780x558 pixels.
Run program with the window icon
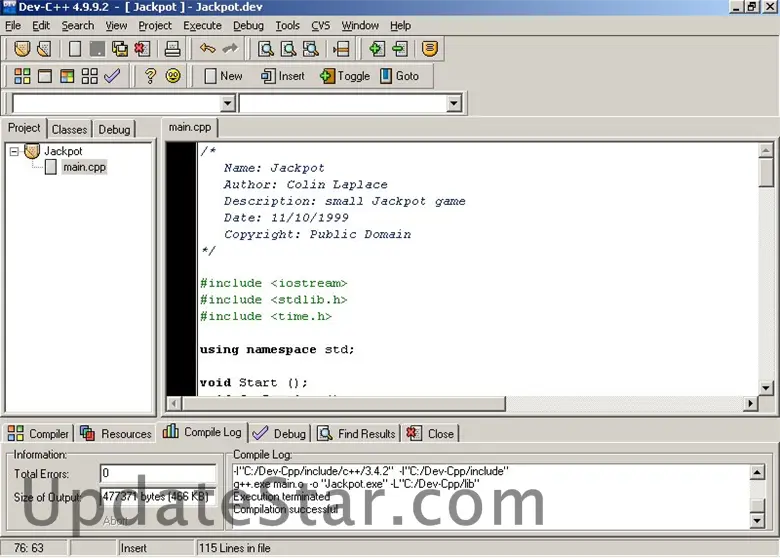(x=45, y=76)
